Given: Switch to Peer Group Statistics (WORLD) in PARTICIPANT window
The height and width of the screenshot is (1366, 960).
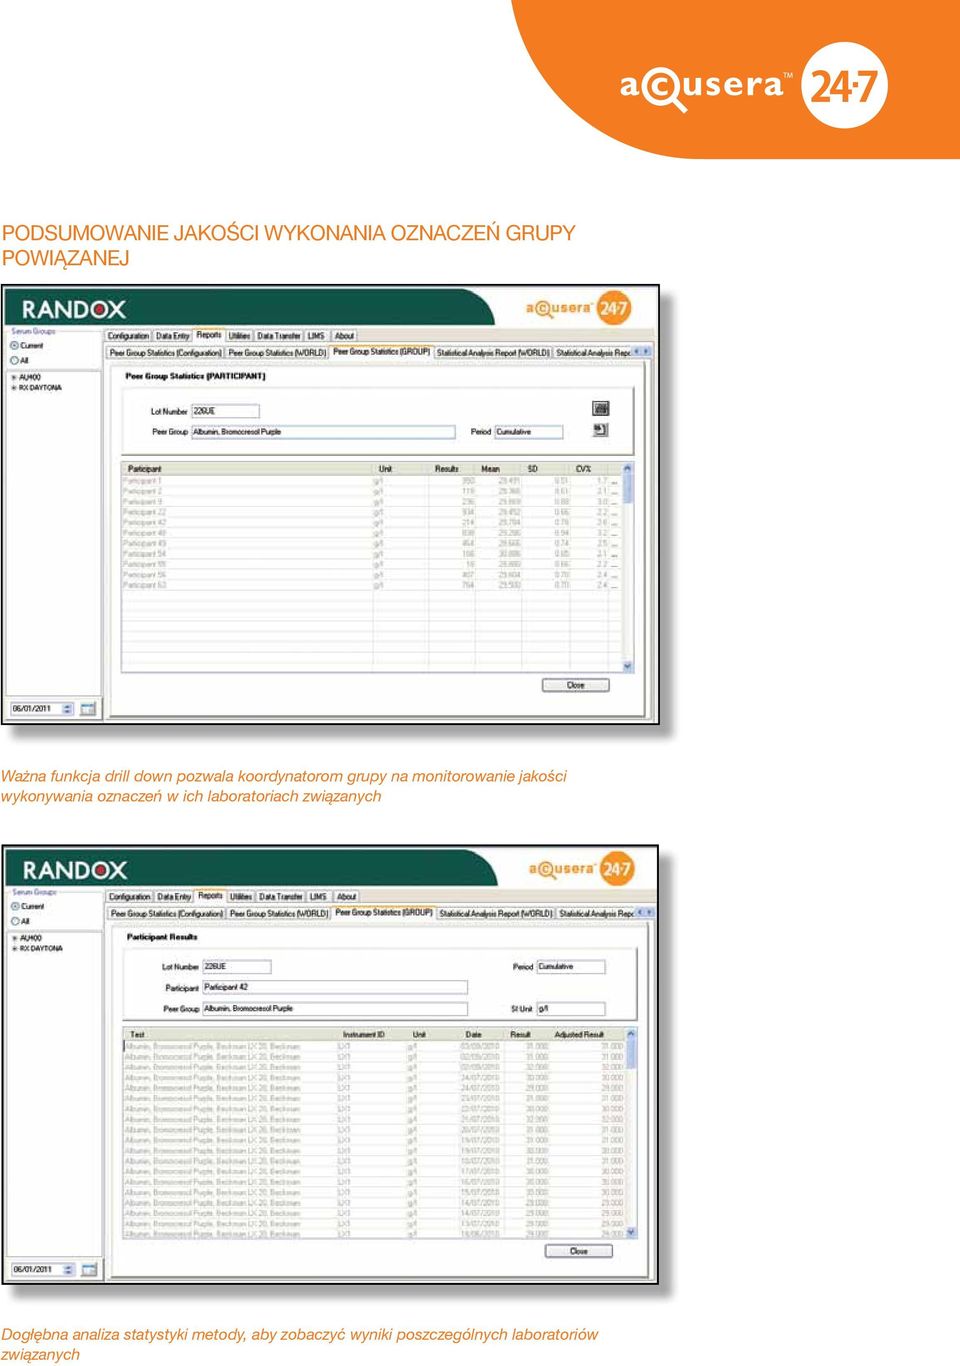Looking at the screenshot, I should tap(277, 353).
